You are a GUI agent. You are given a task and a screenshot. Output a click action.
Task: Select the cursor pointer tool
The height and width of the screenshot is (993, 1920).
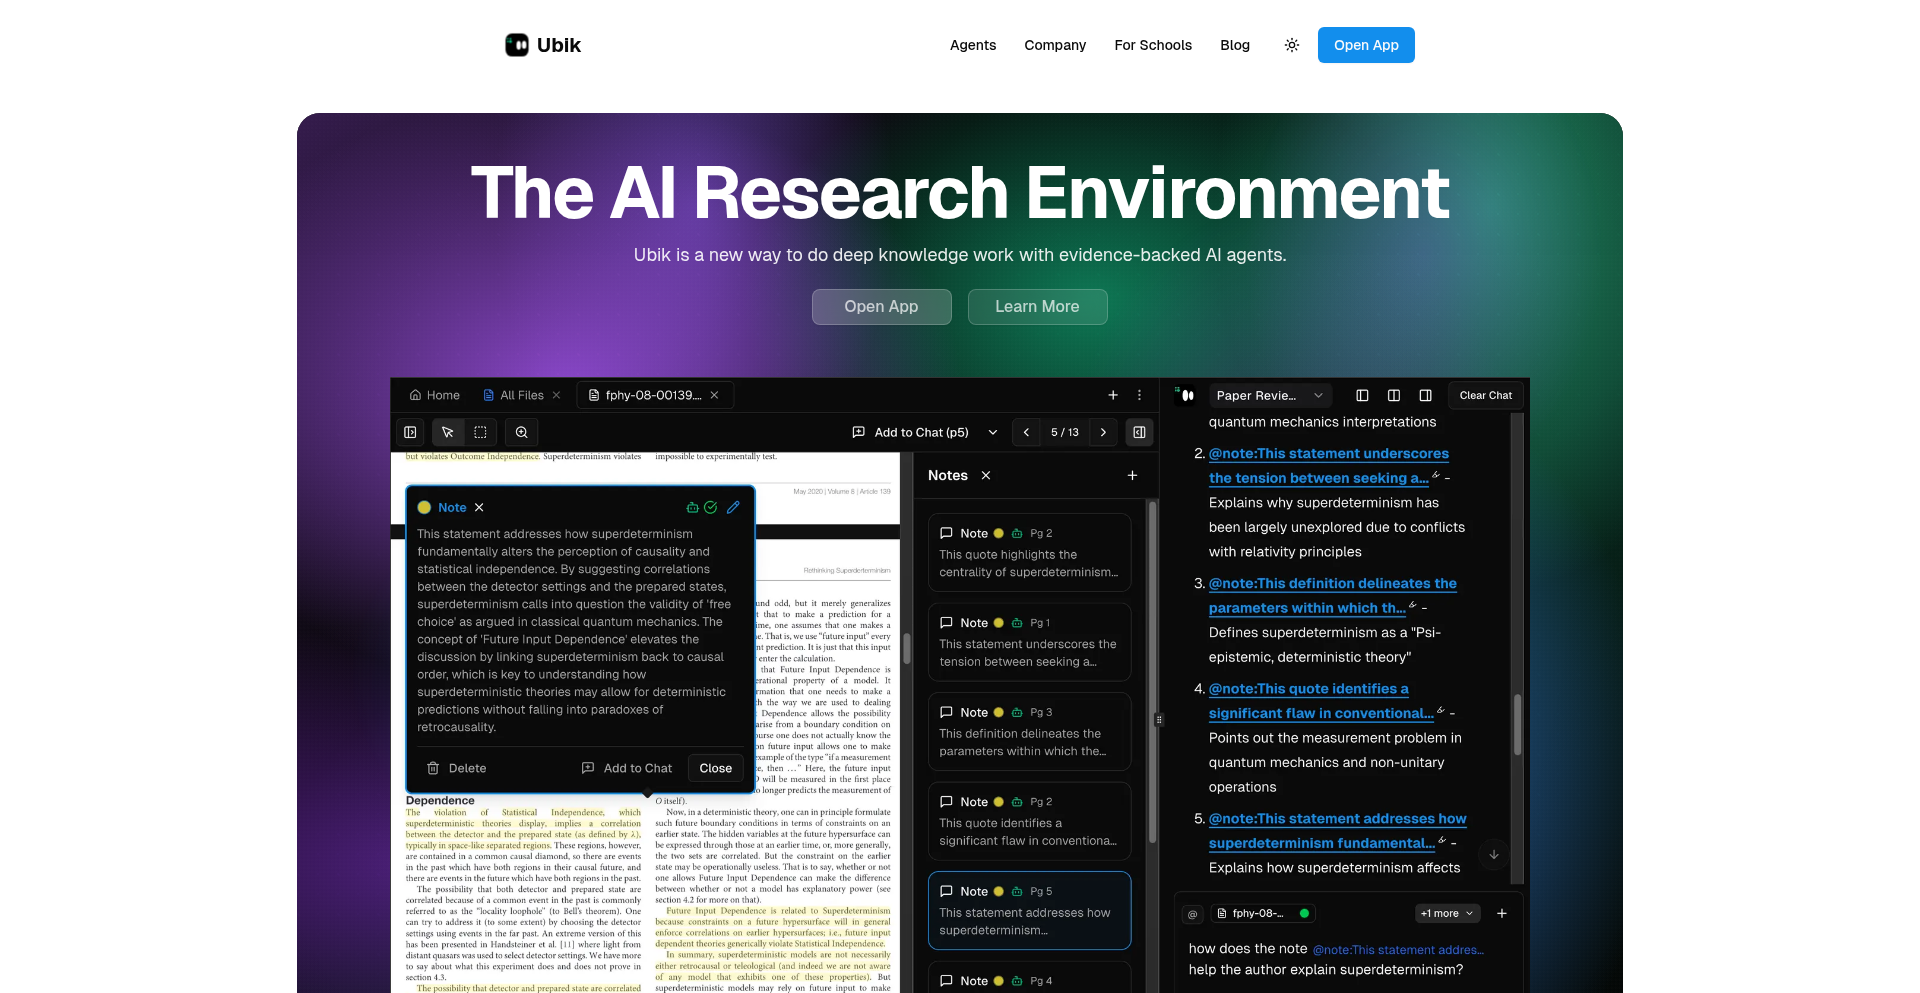click(x=448, y=432)
